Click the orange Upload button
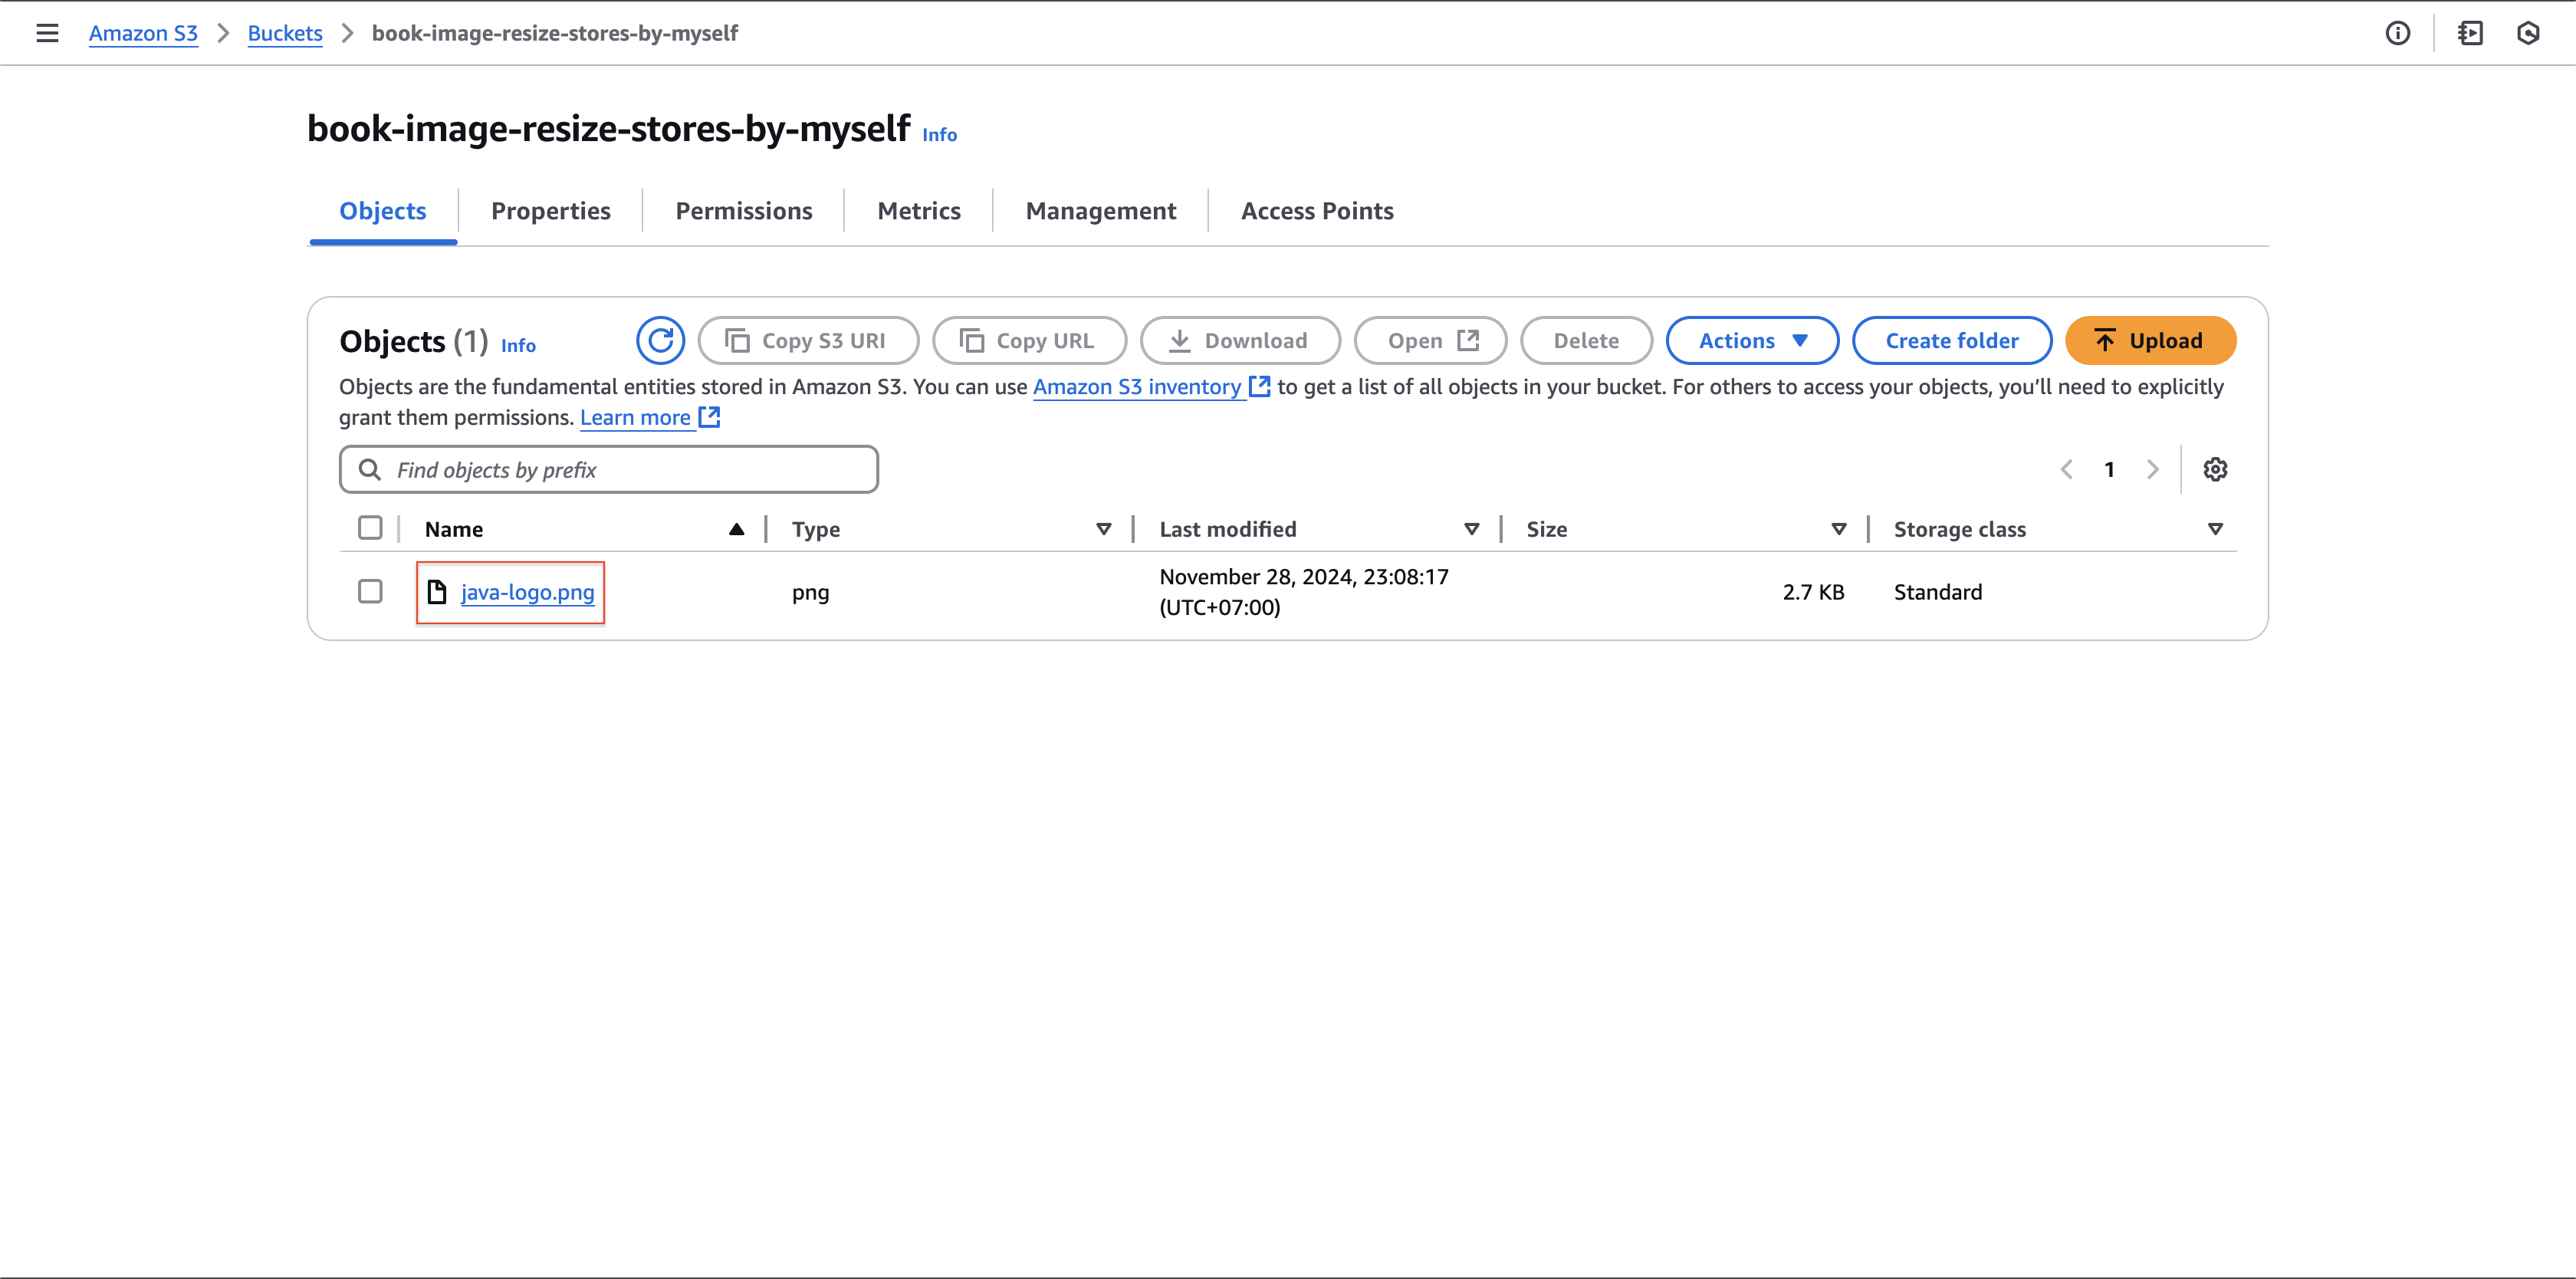This screenshot has width=2576, height=1279. 2150,341
